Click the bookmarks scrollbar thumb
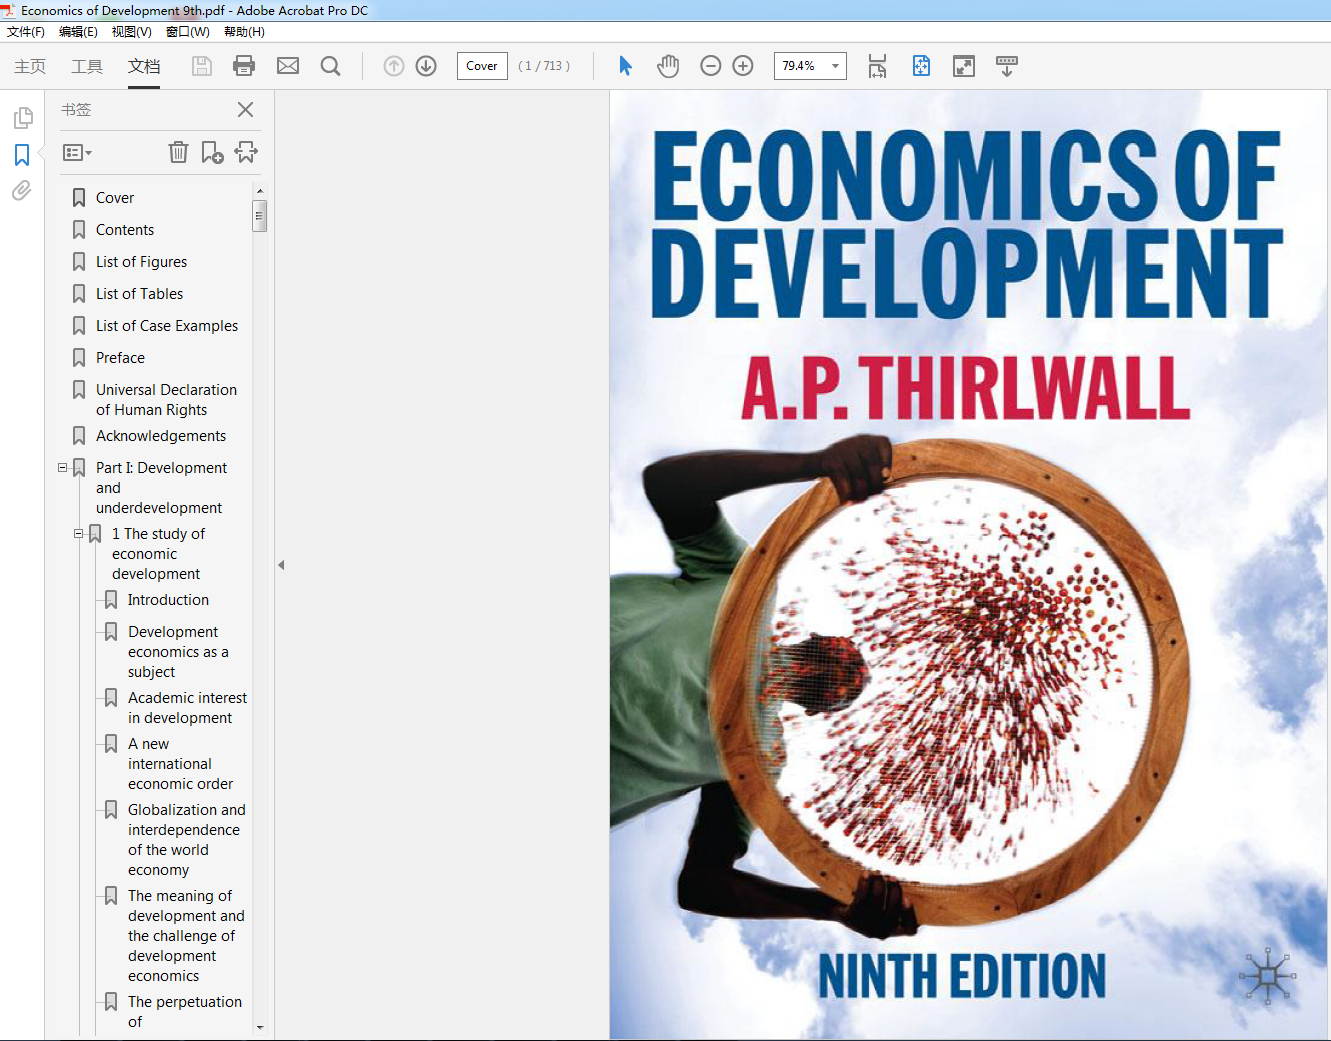Image resolution: width=1331 pixels, height=1041 pixels. (260, 215)
